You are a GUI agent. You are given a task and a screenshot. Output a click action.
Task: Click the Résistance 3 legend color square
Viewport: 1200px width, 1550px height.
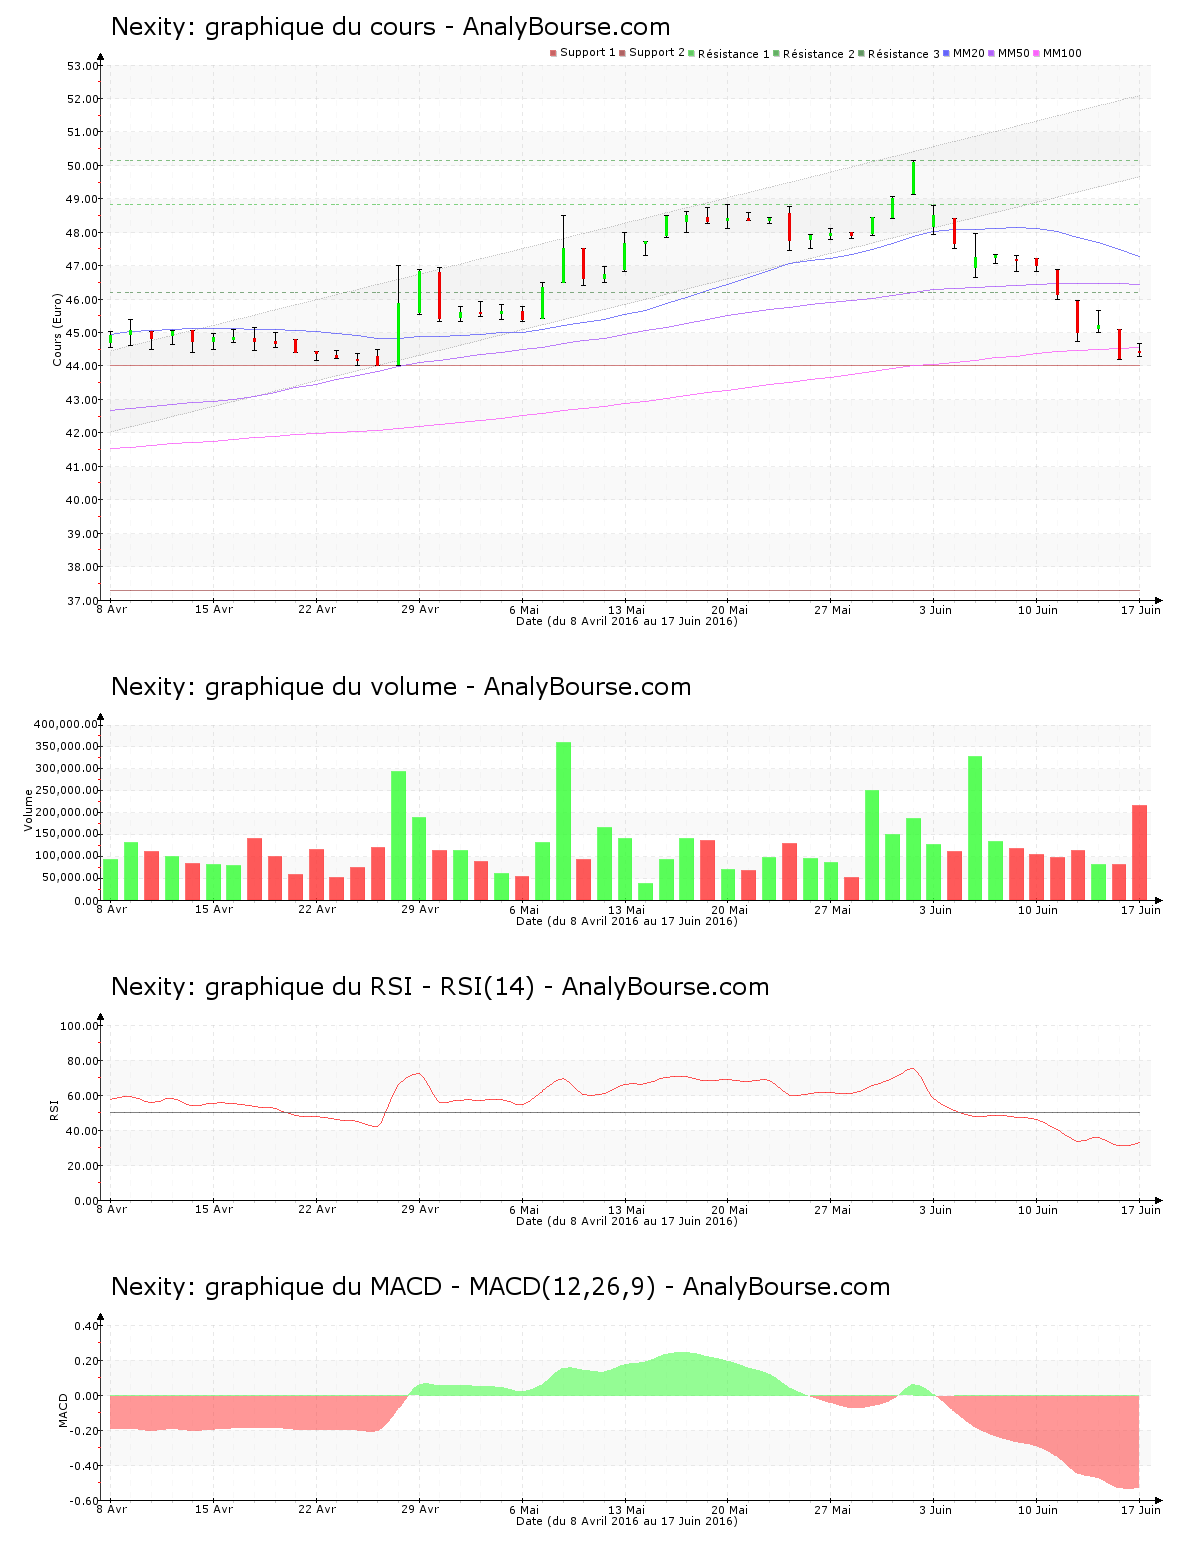pos(861,53)
